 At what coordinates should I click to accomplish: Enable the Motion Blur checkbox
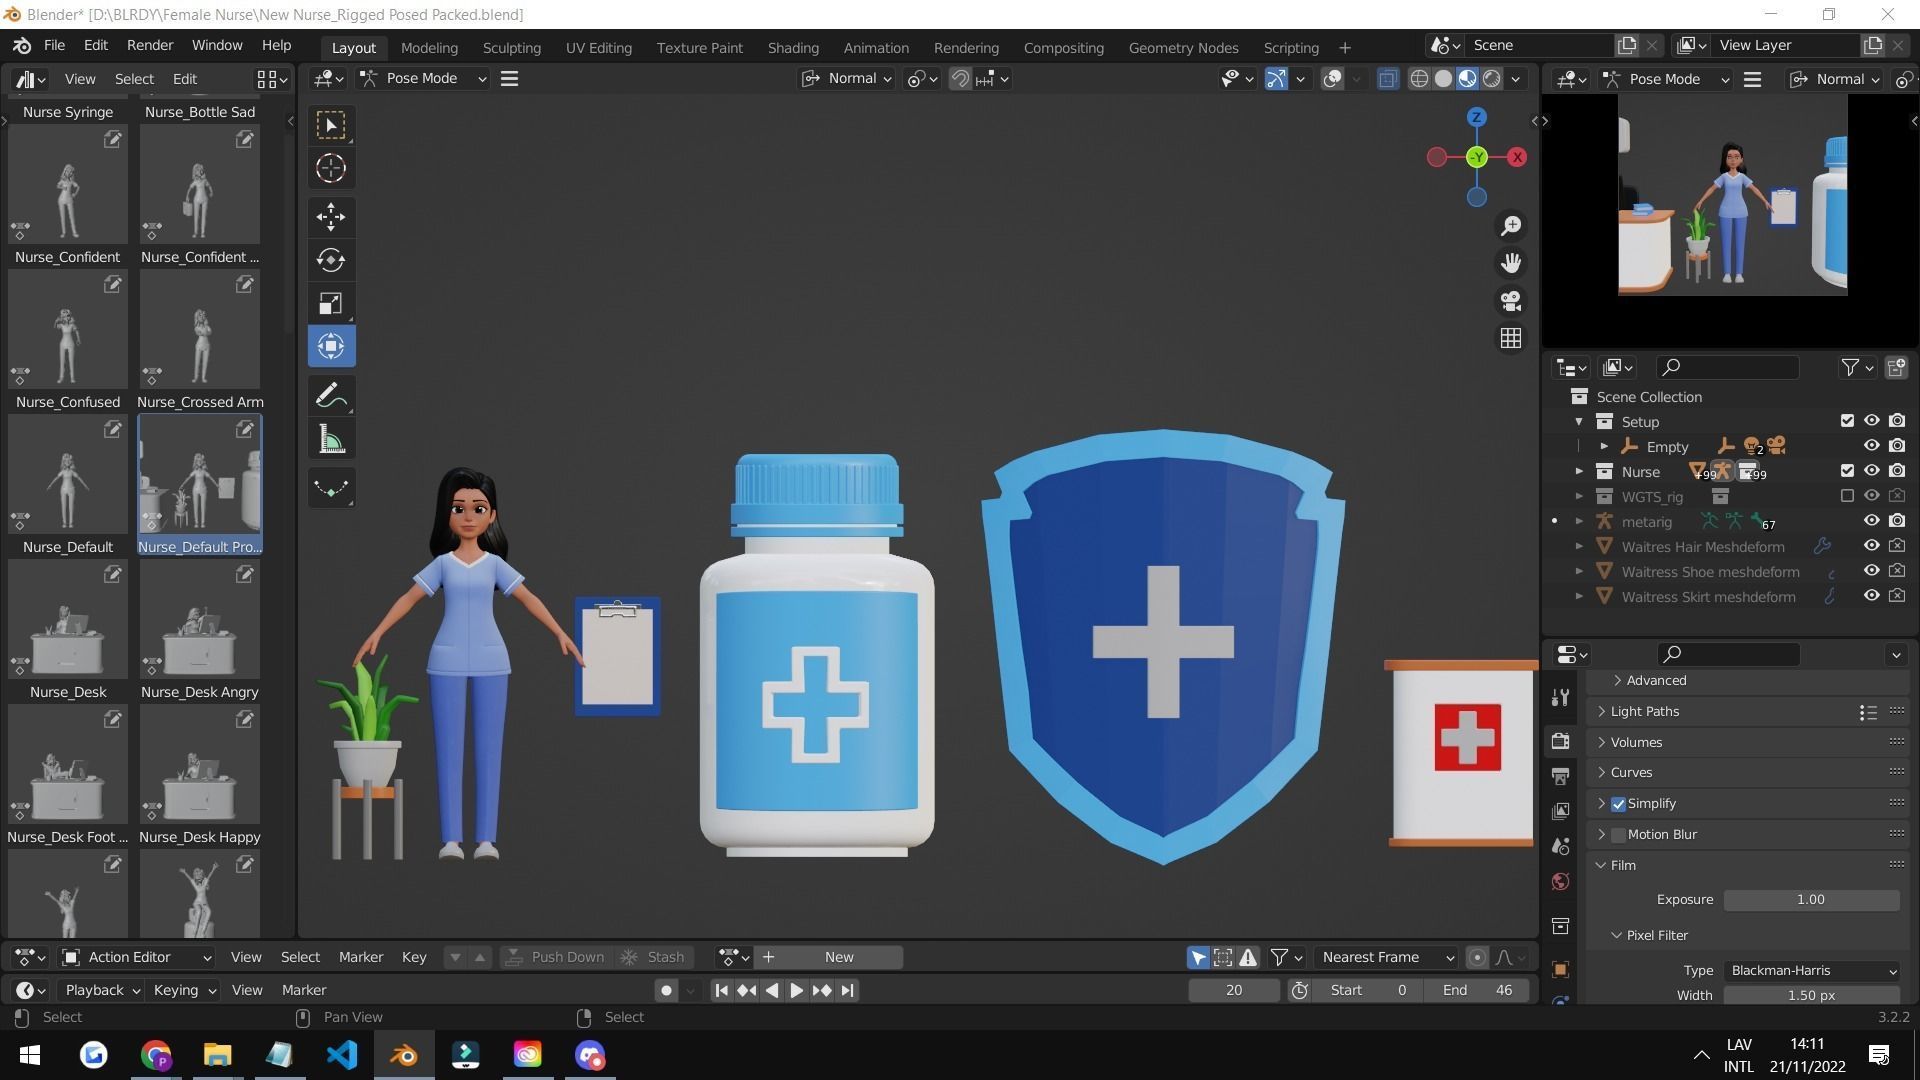click(1618, 835)
